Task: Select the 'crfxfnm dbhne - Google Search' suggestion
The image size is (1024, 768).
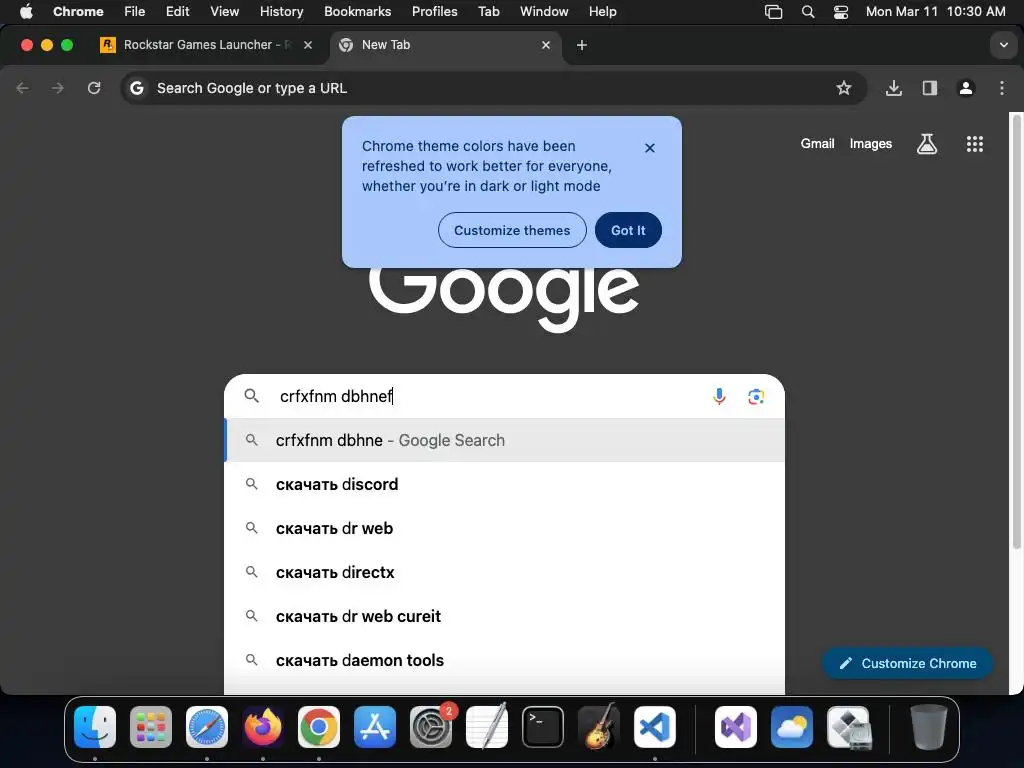Action: click(504, 440)
